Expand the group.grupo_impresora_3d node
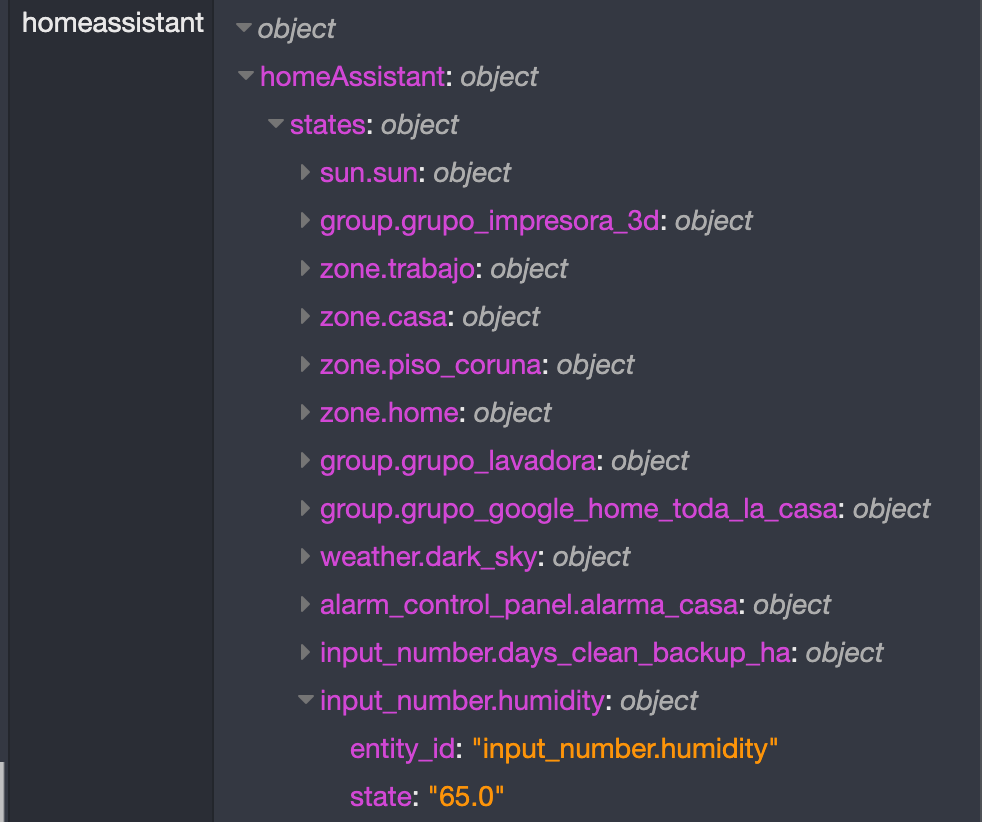The width and height of the screenshot is (982, 822). coord(305,220)
